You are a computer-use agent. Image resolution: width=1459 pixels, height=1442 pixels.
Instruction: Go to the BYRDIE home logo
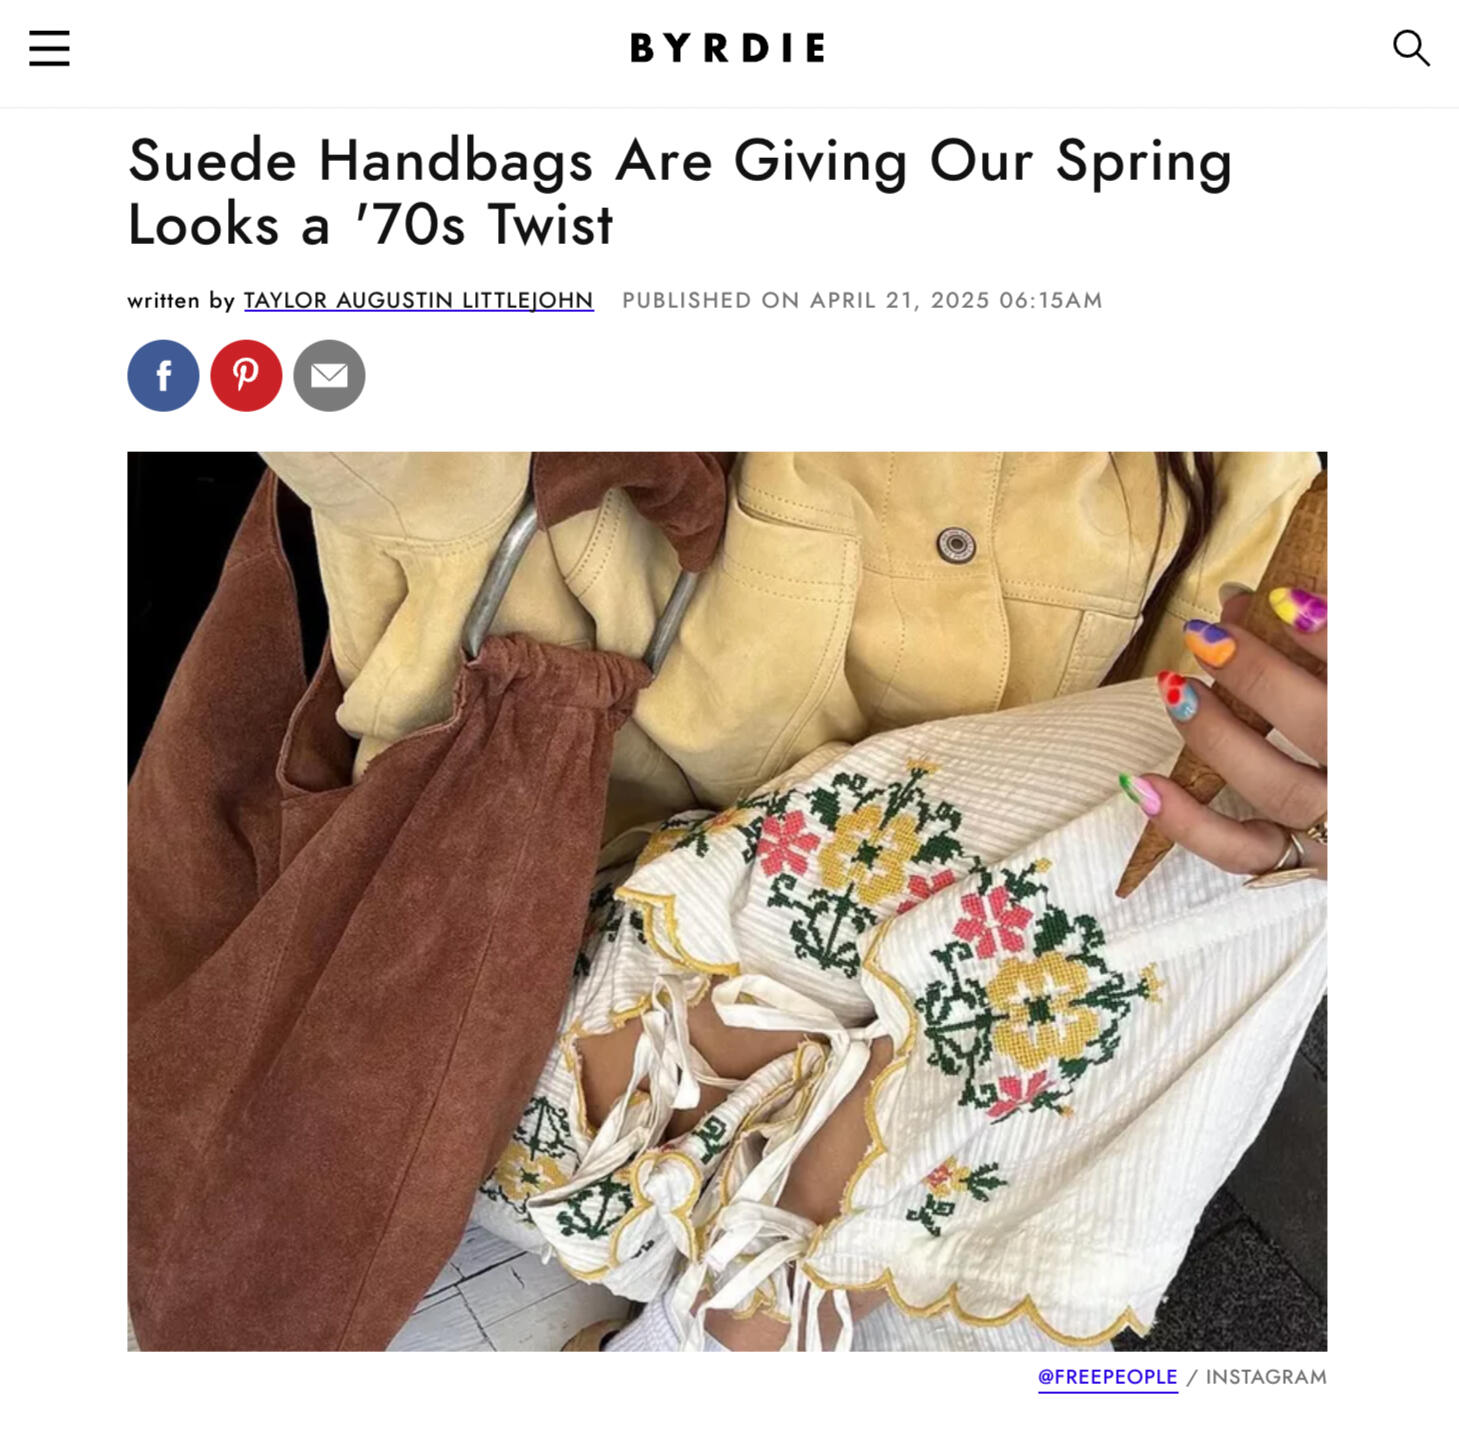pos(728,48)
